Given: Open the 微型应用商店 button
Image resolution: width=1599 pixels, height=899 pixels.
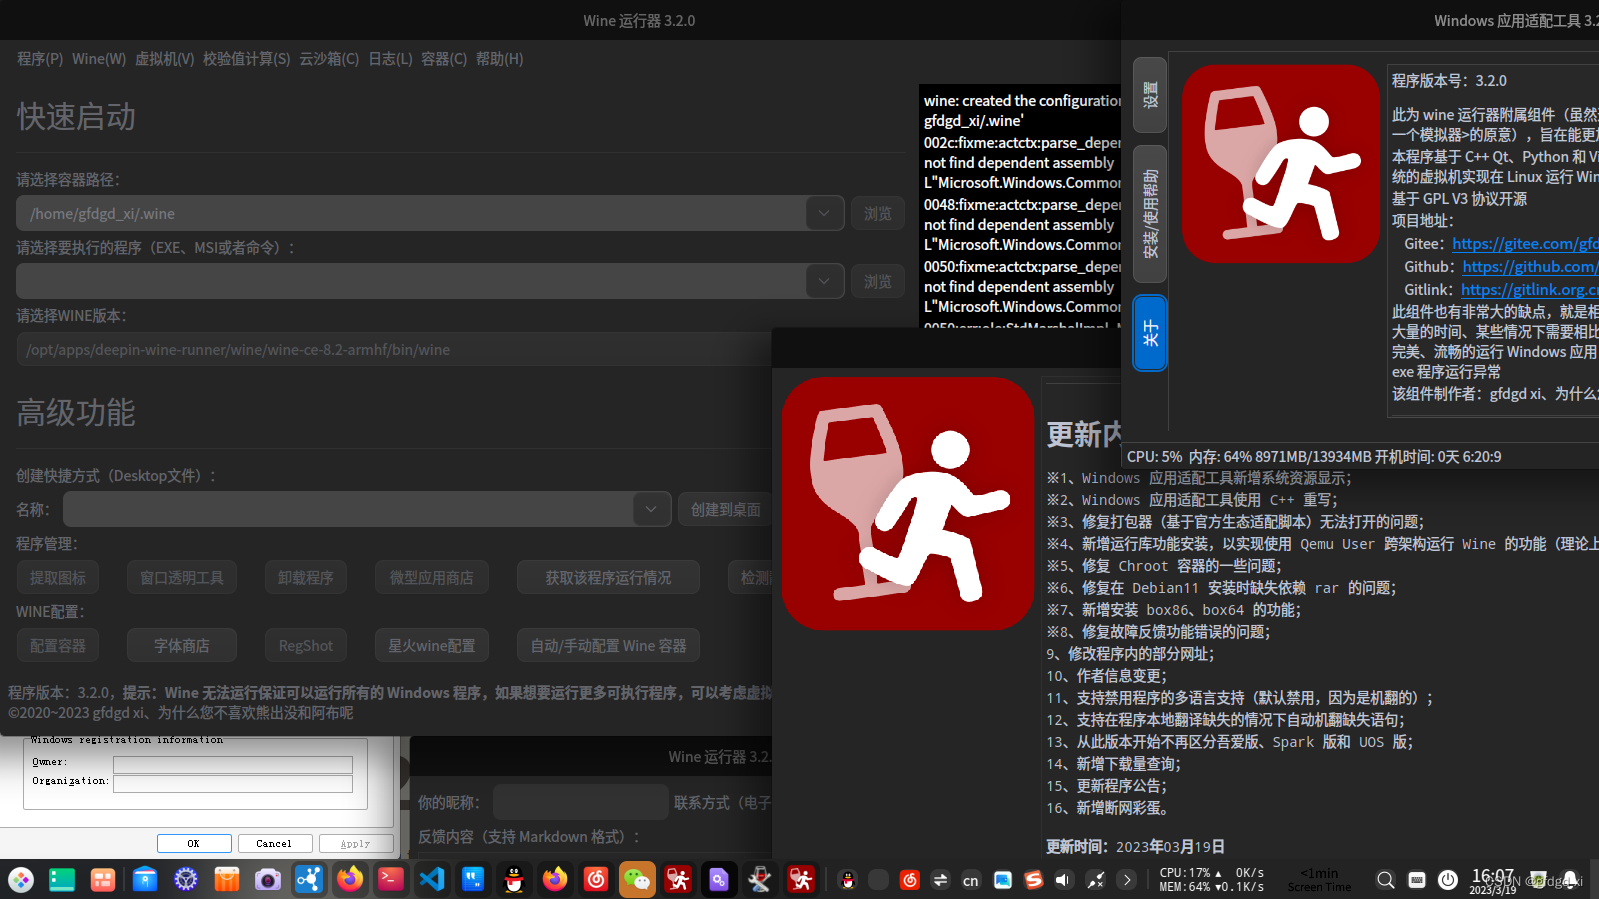Looking at the screenshot, I should pyautogui.click(x=432, y=577).
